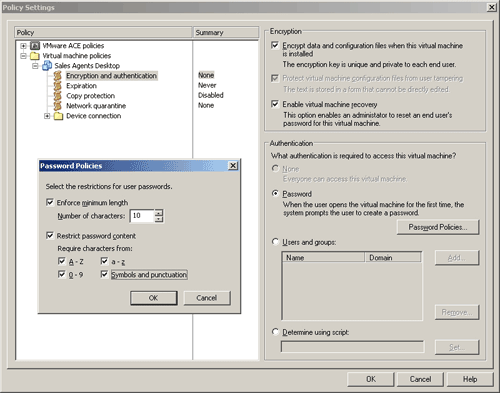Viewport: 500px width, 393px height.
Task: Select the Network quarantine policy item
Action: pyautogui.click(x=96, y=106)
